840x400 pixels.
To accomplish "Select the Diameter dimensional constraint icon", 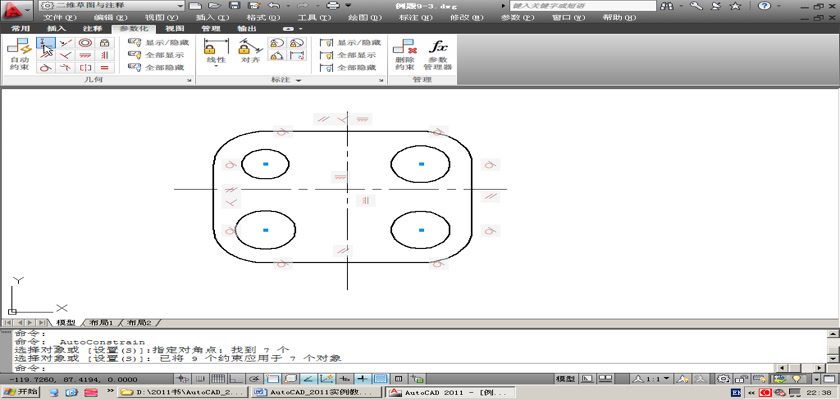I will pos(297,43).
